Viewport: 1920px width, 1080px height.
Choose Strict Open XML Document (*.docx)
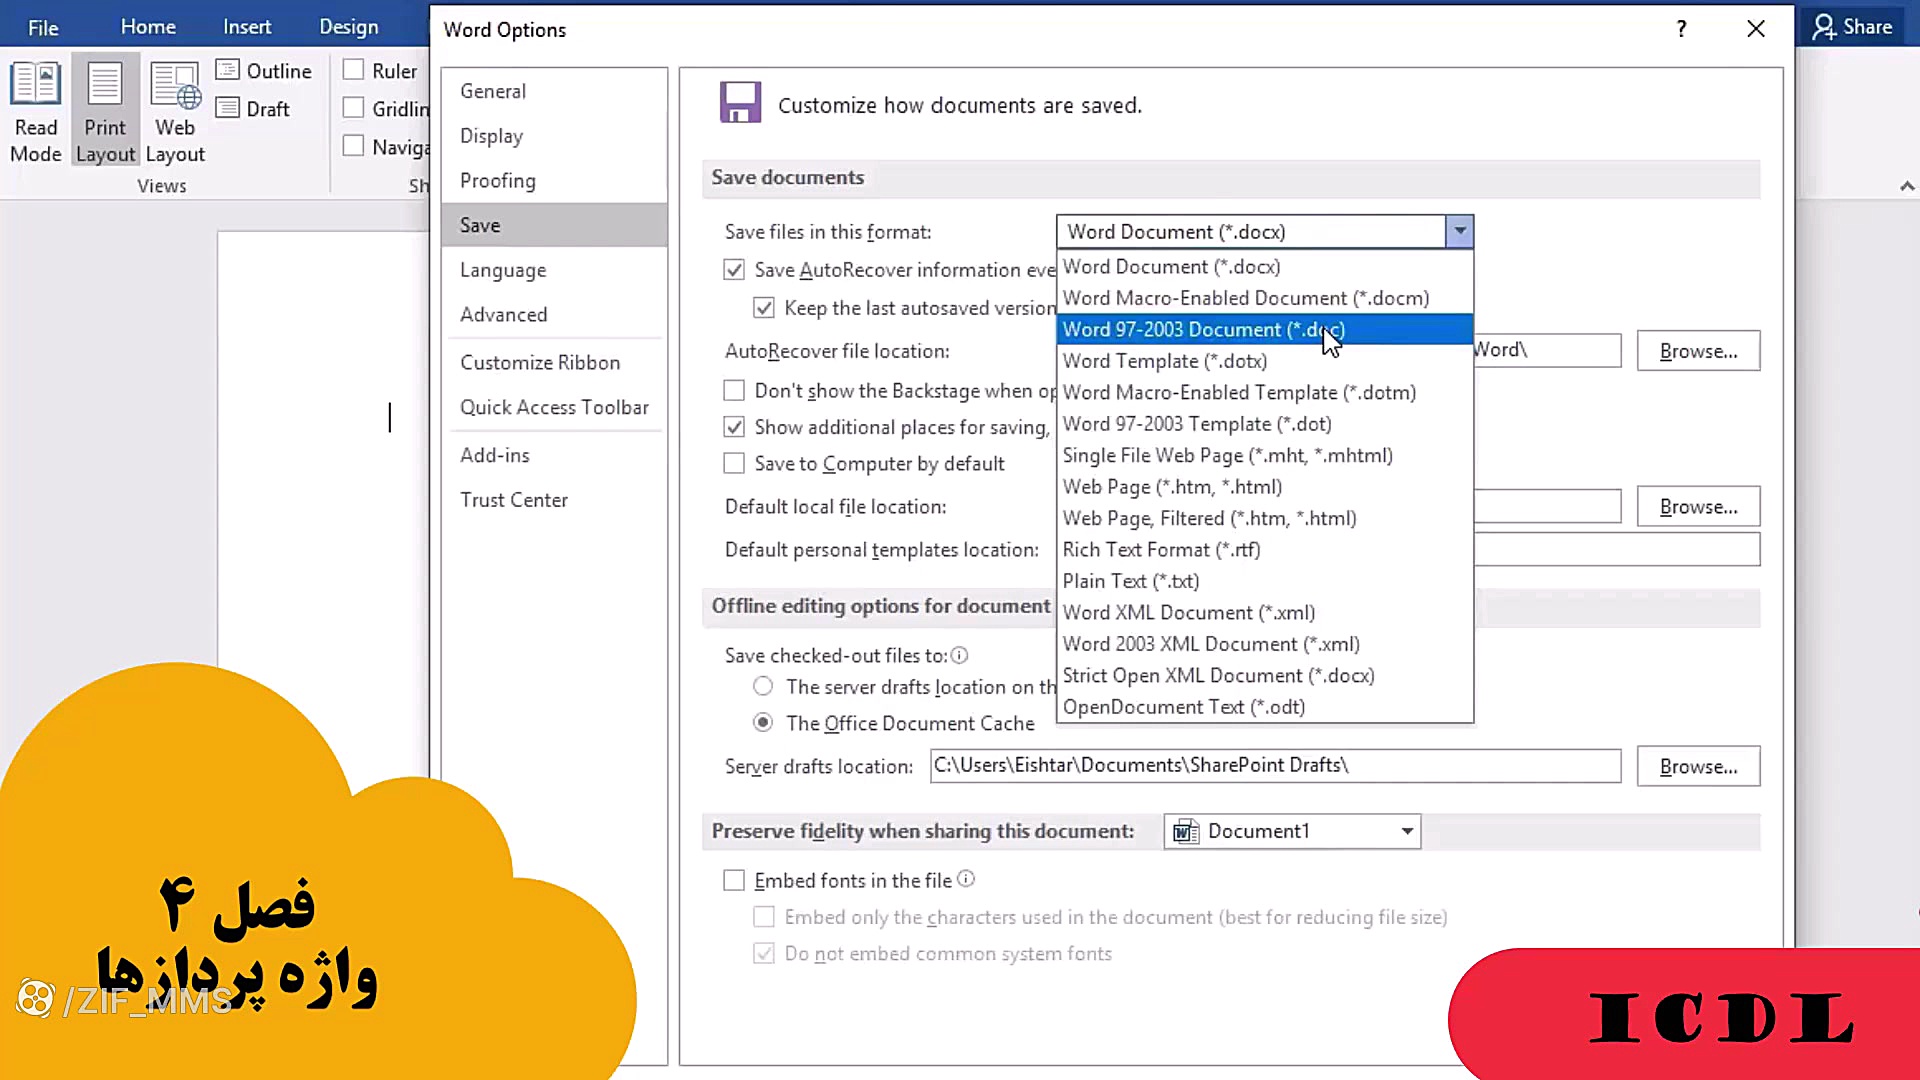tap(1265, 676)
